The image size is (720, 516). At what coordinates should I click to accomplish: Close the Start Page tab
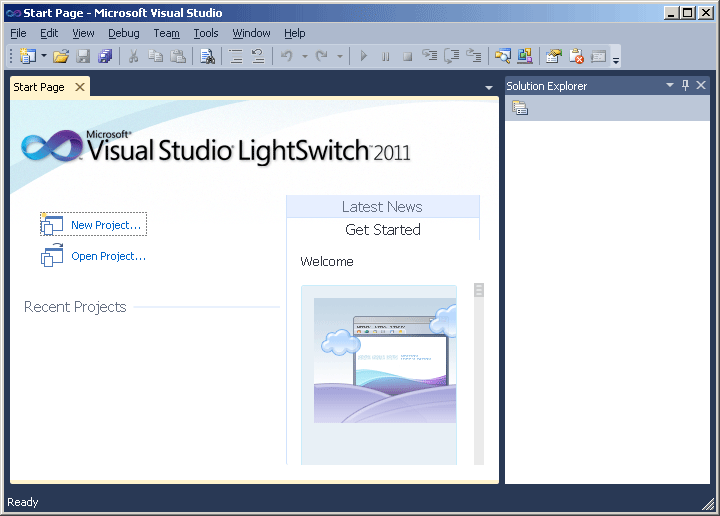click(x=80, y=87)
